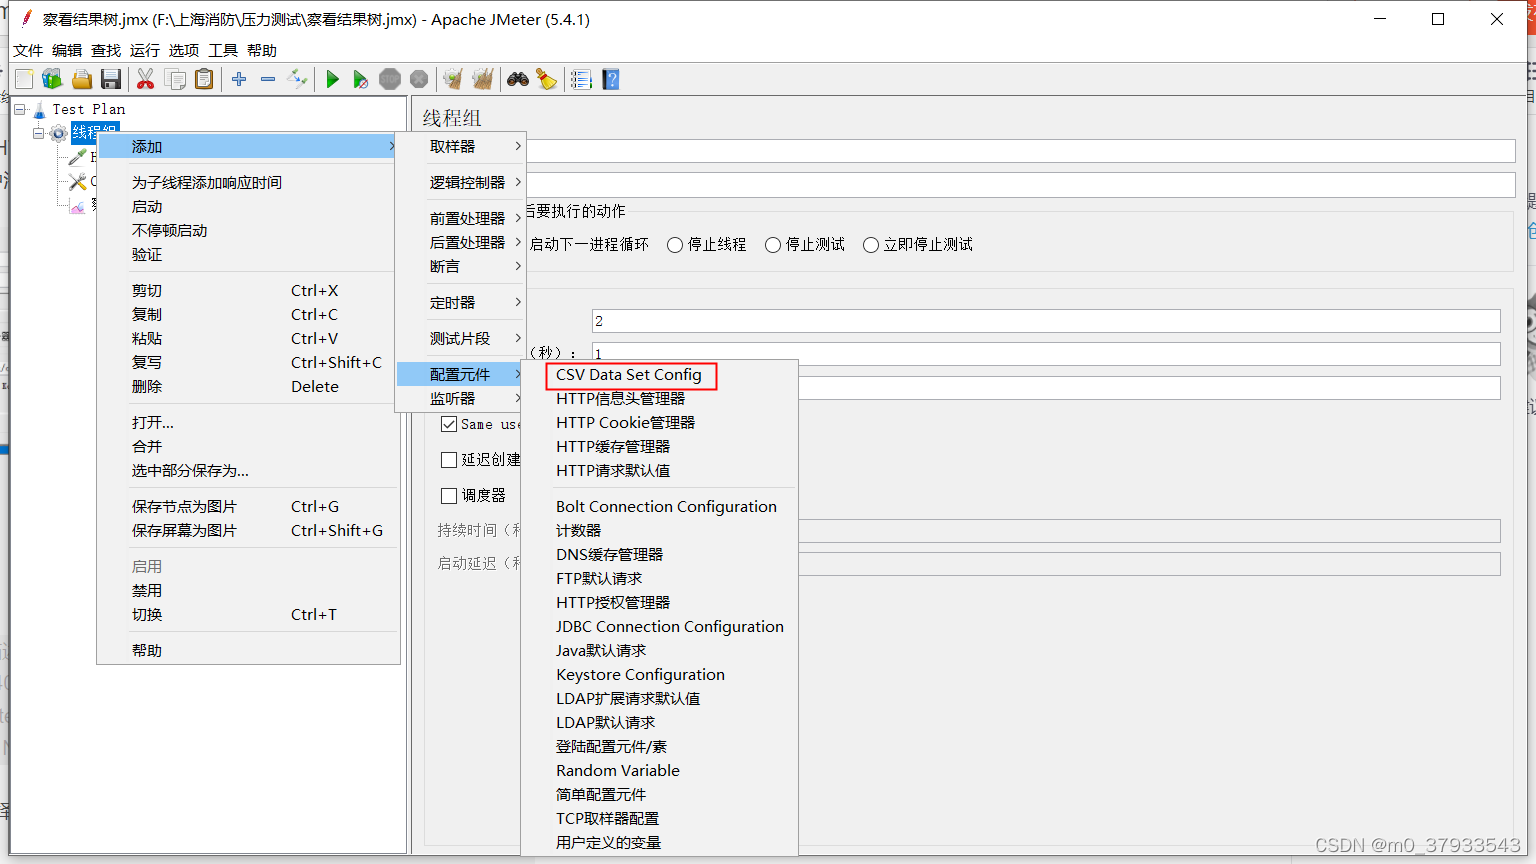This screenshot has width=1536, height=864.
Task: Open the Function Helper list icon
Action: (x=581, y=79)
